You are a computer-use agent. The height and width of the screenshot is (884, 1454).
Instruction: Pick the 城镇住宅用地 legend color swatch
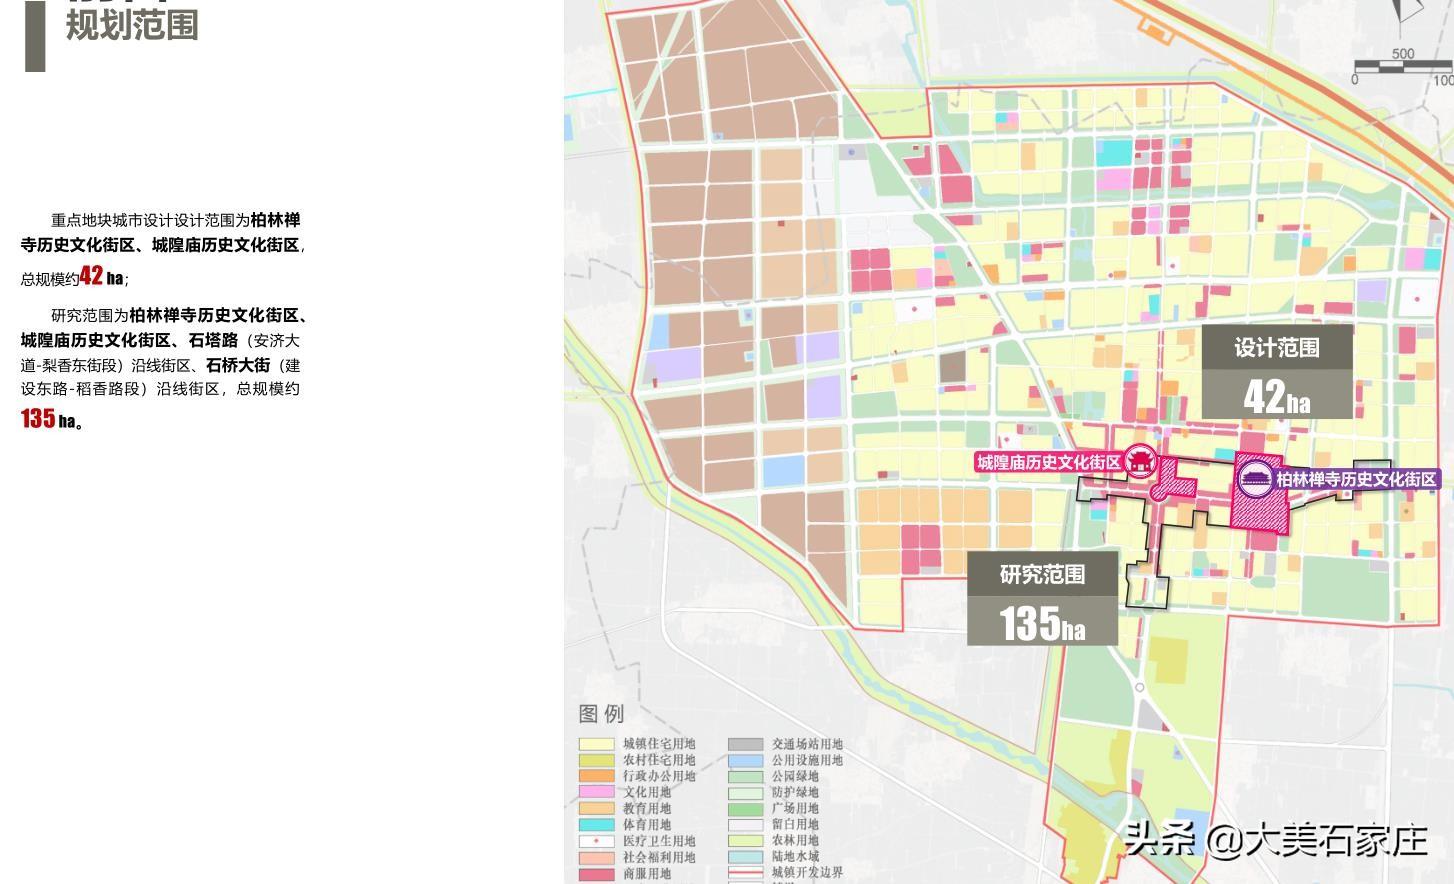pos(596,744)
